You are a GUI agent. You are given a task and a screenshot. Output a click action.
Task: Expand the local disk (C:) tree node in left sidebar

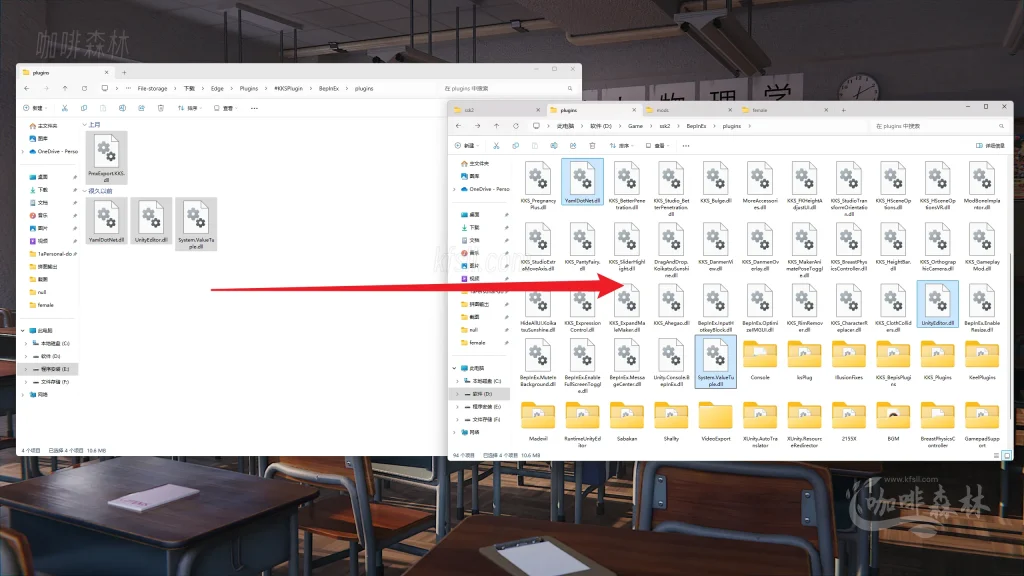point(25,343)
